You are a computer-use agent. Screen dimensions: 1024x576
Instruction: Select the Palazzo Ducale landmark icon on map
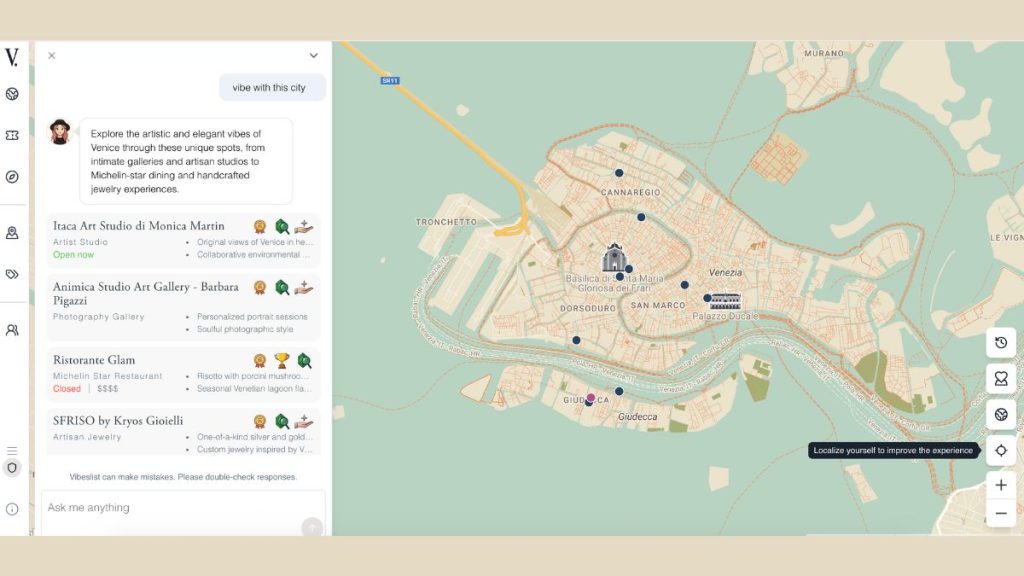pos(725,301)
